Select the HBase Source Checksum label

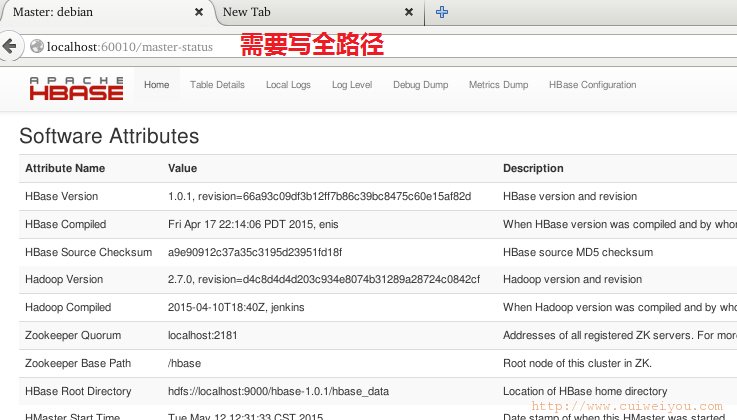(x=88, y=252)
